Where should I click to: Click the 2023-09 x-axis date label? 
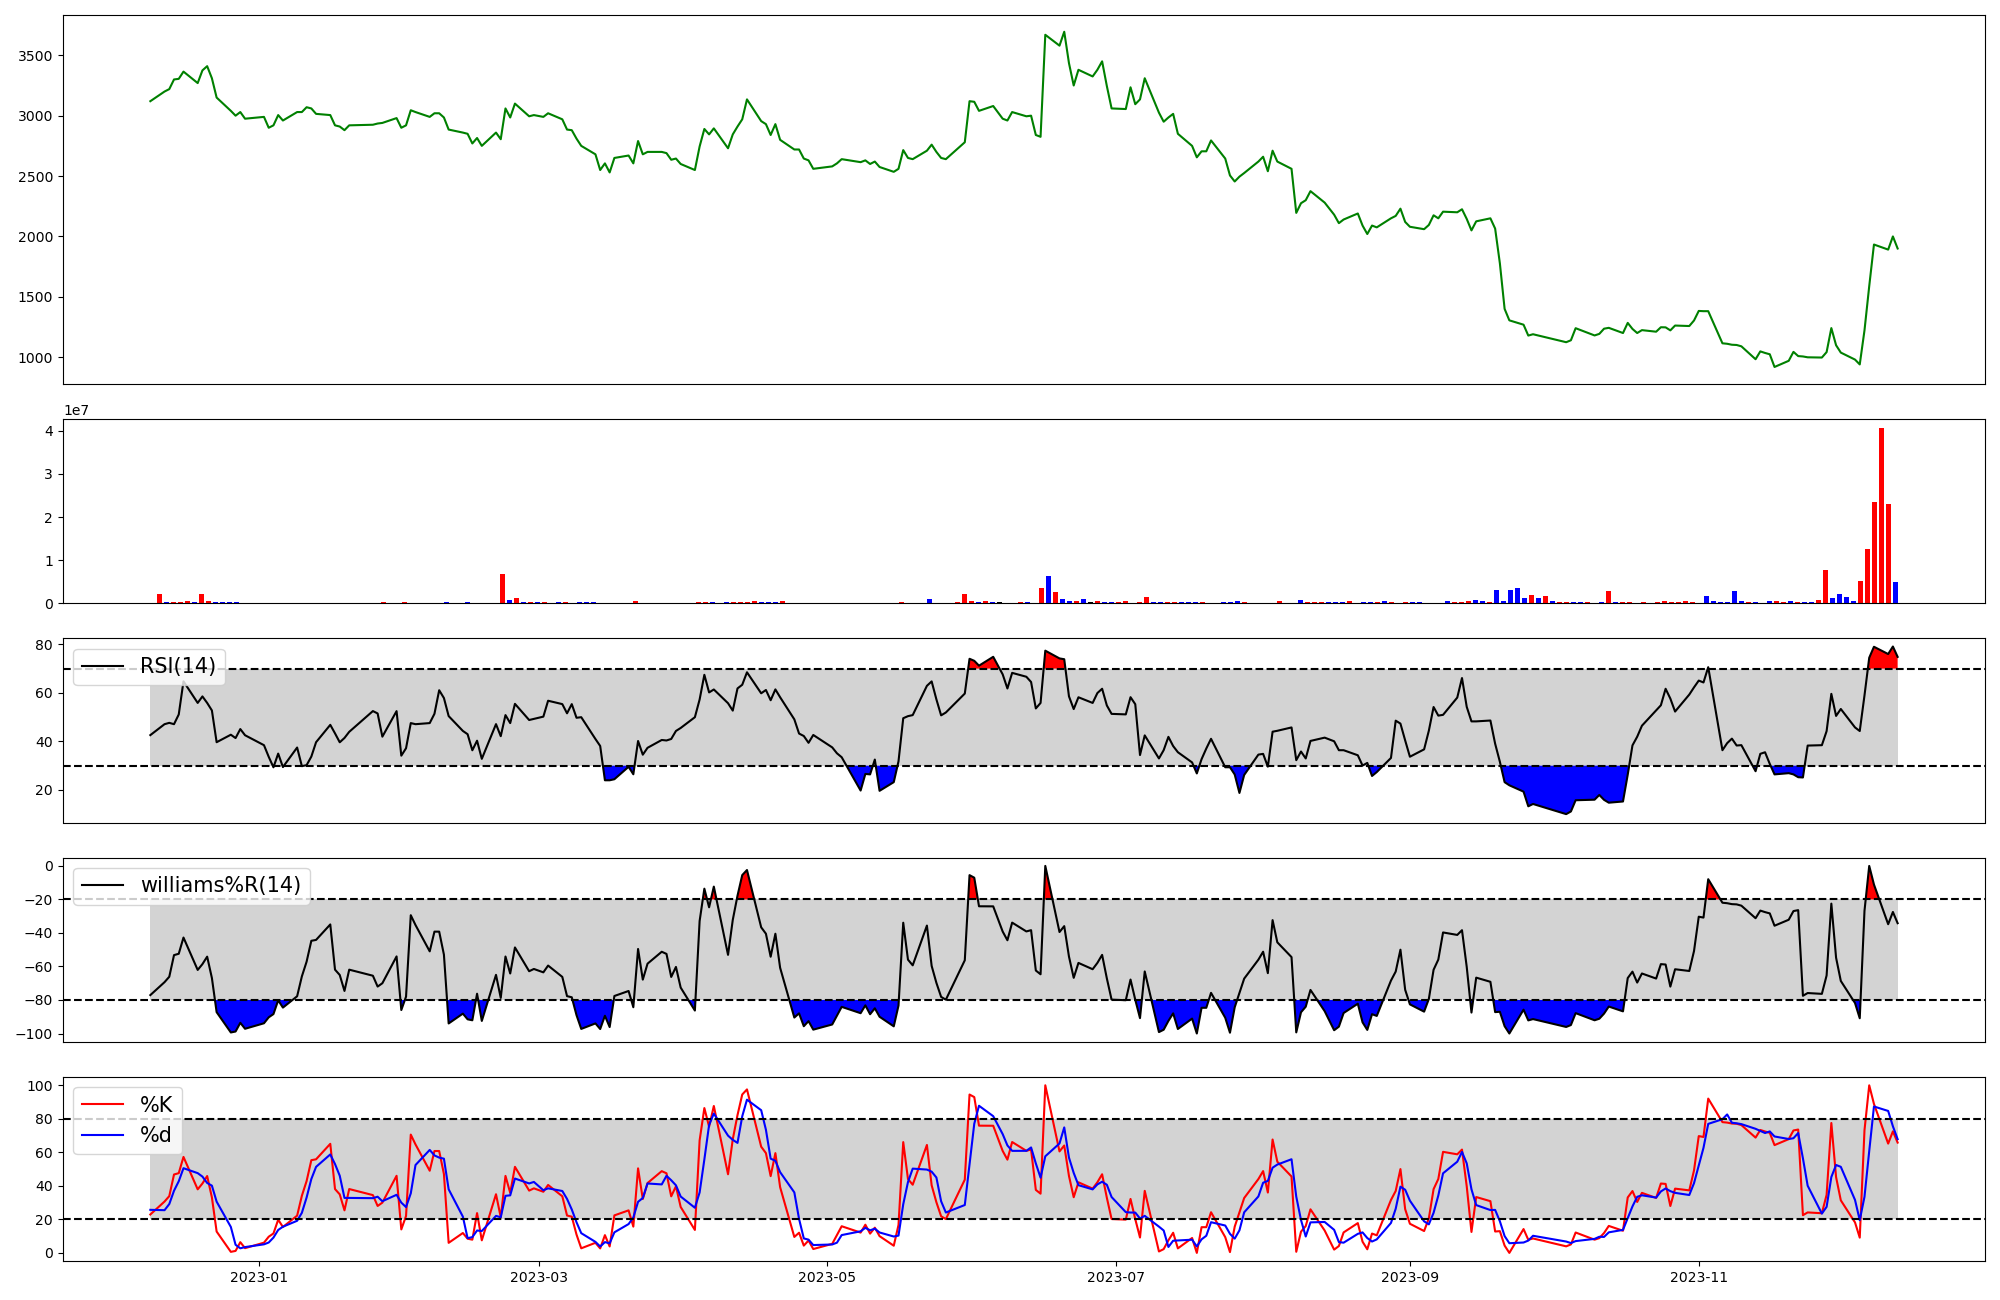coord(1410,1277)
